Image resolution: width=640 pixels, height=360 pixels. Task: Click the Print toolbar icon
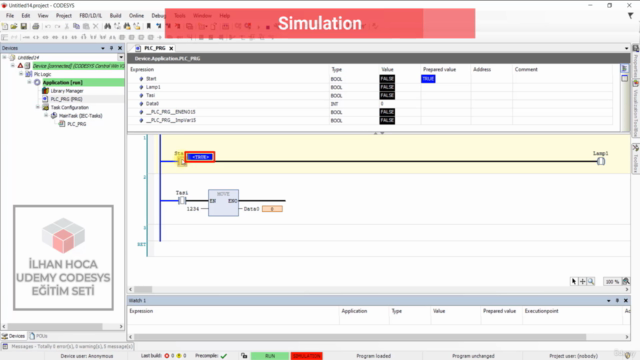click(x=36, y=27)
